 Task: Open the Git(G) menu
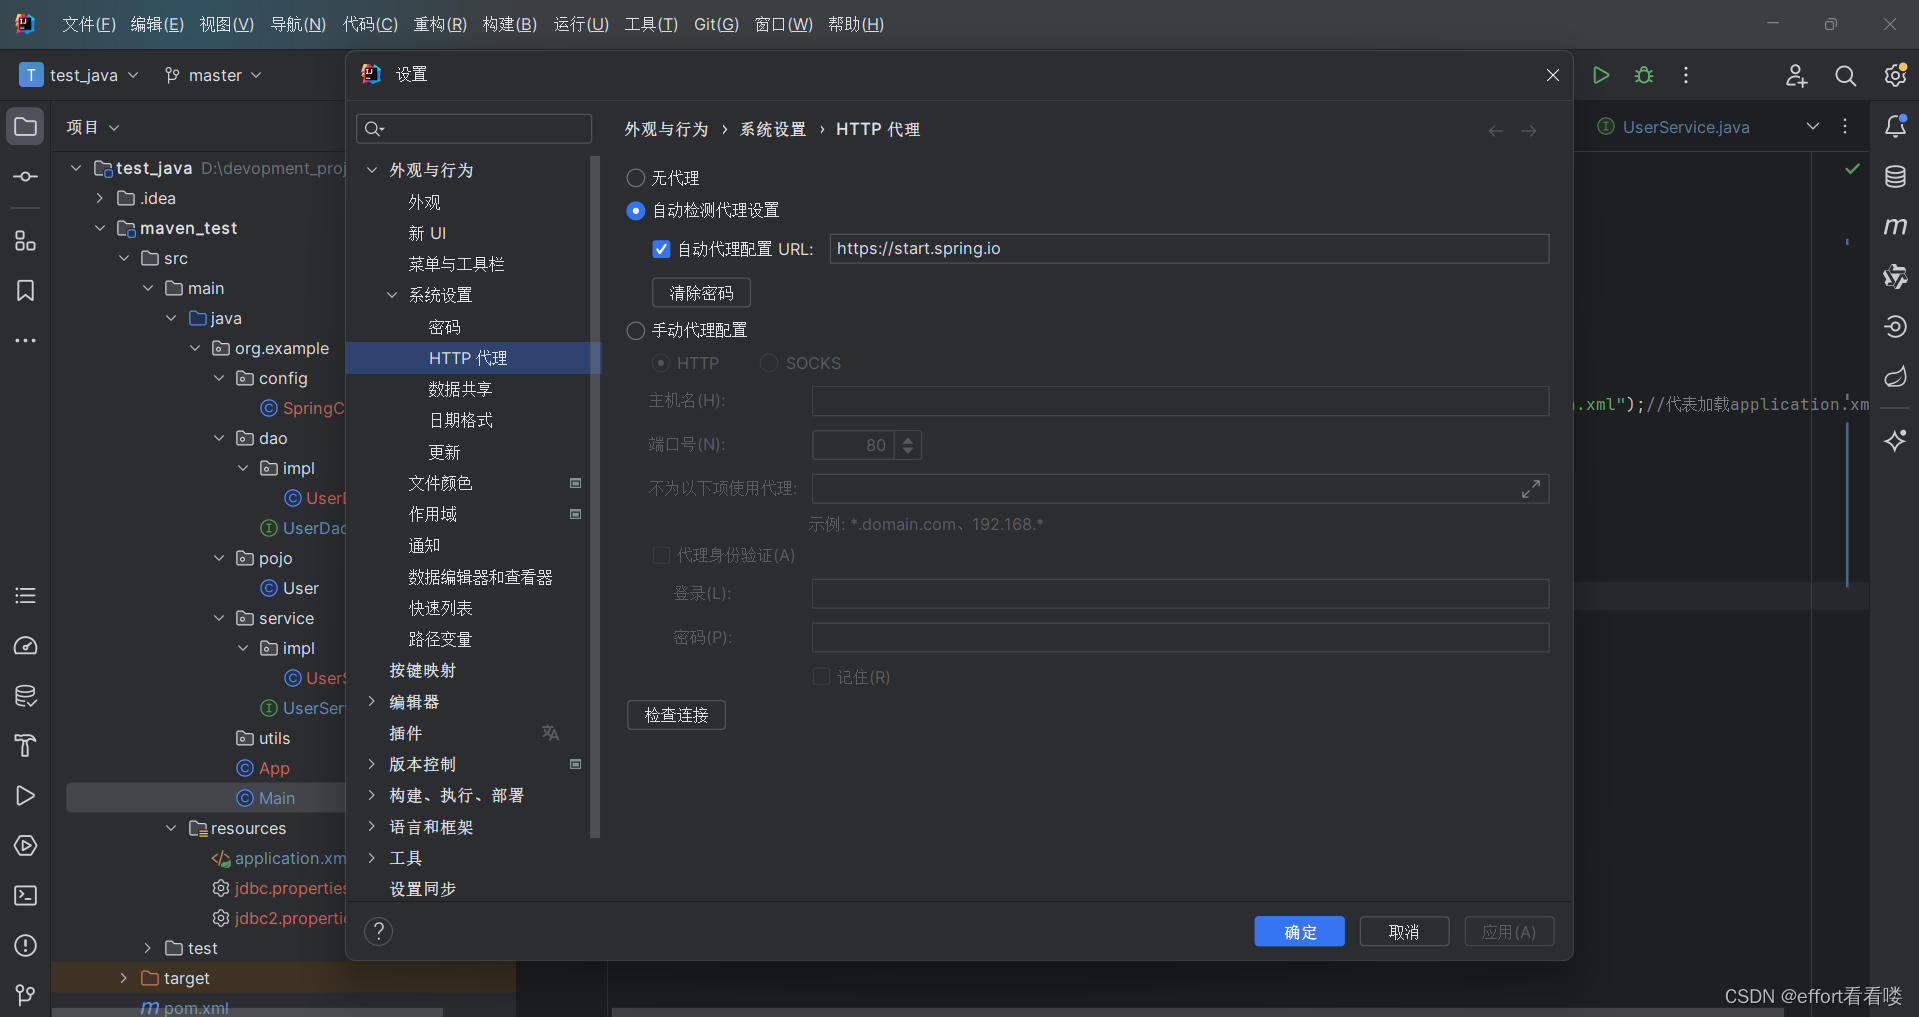pos(716,24)
